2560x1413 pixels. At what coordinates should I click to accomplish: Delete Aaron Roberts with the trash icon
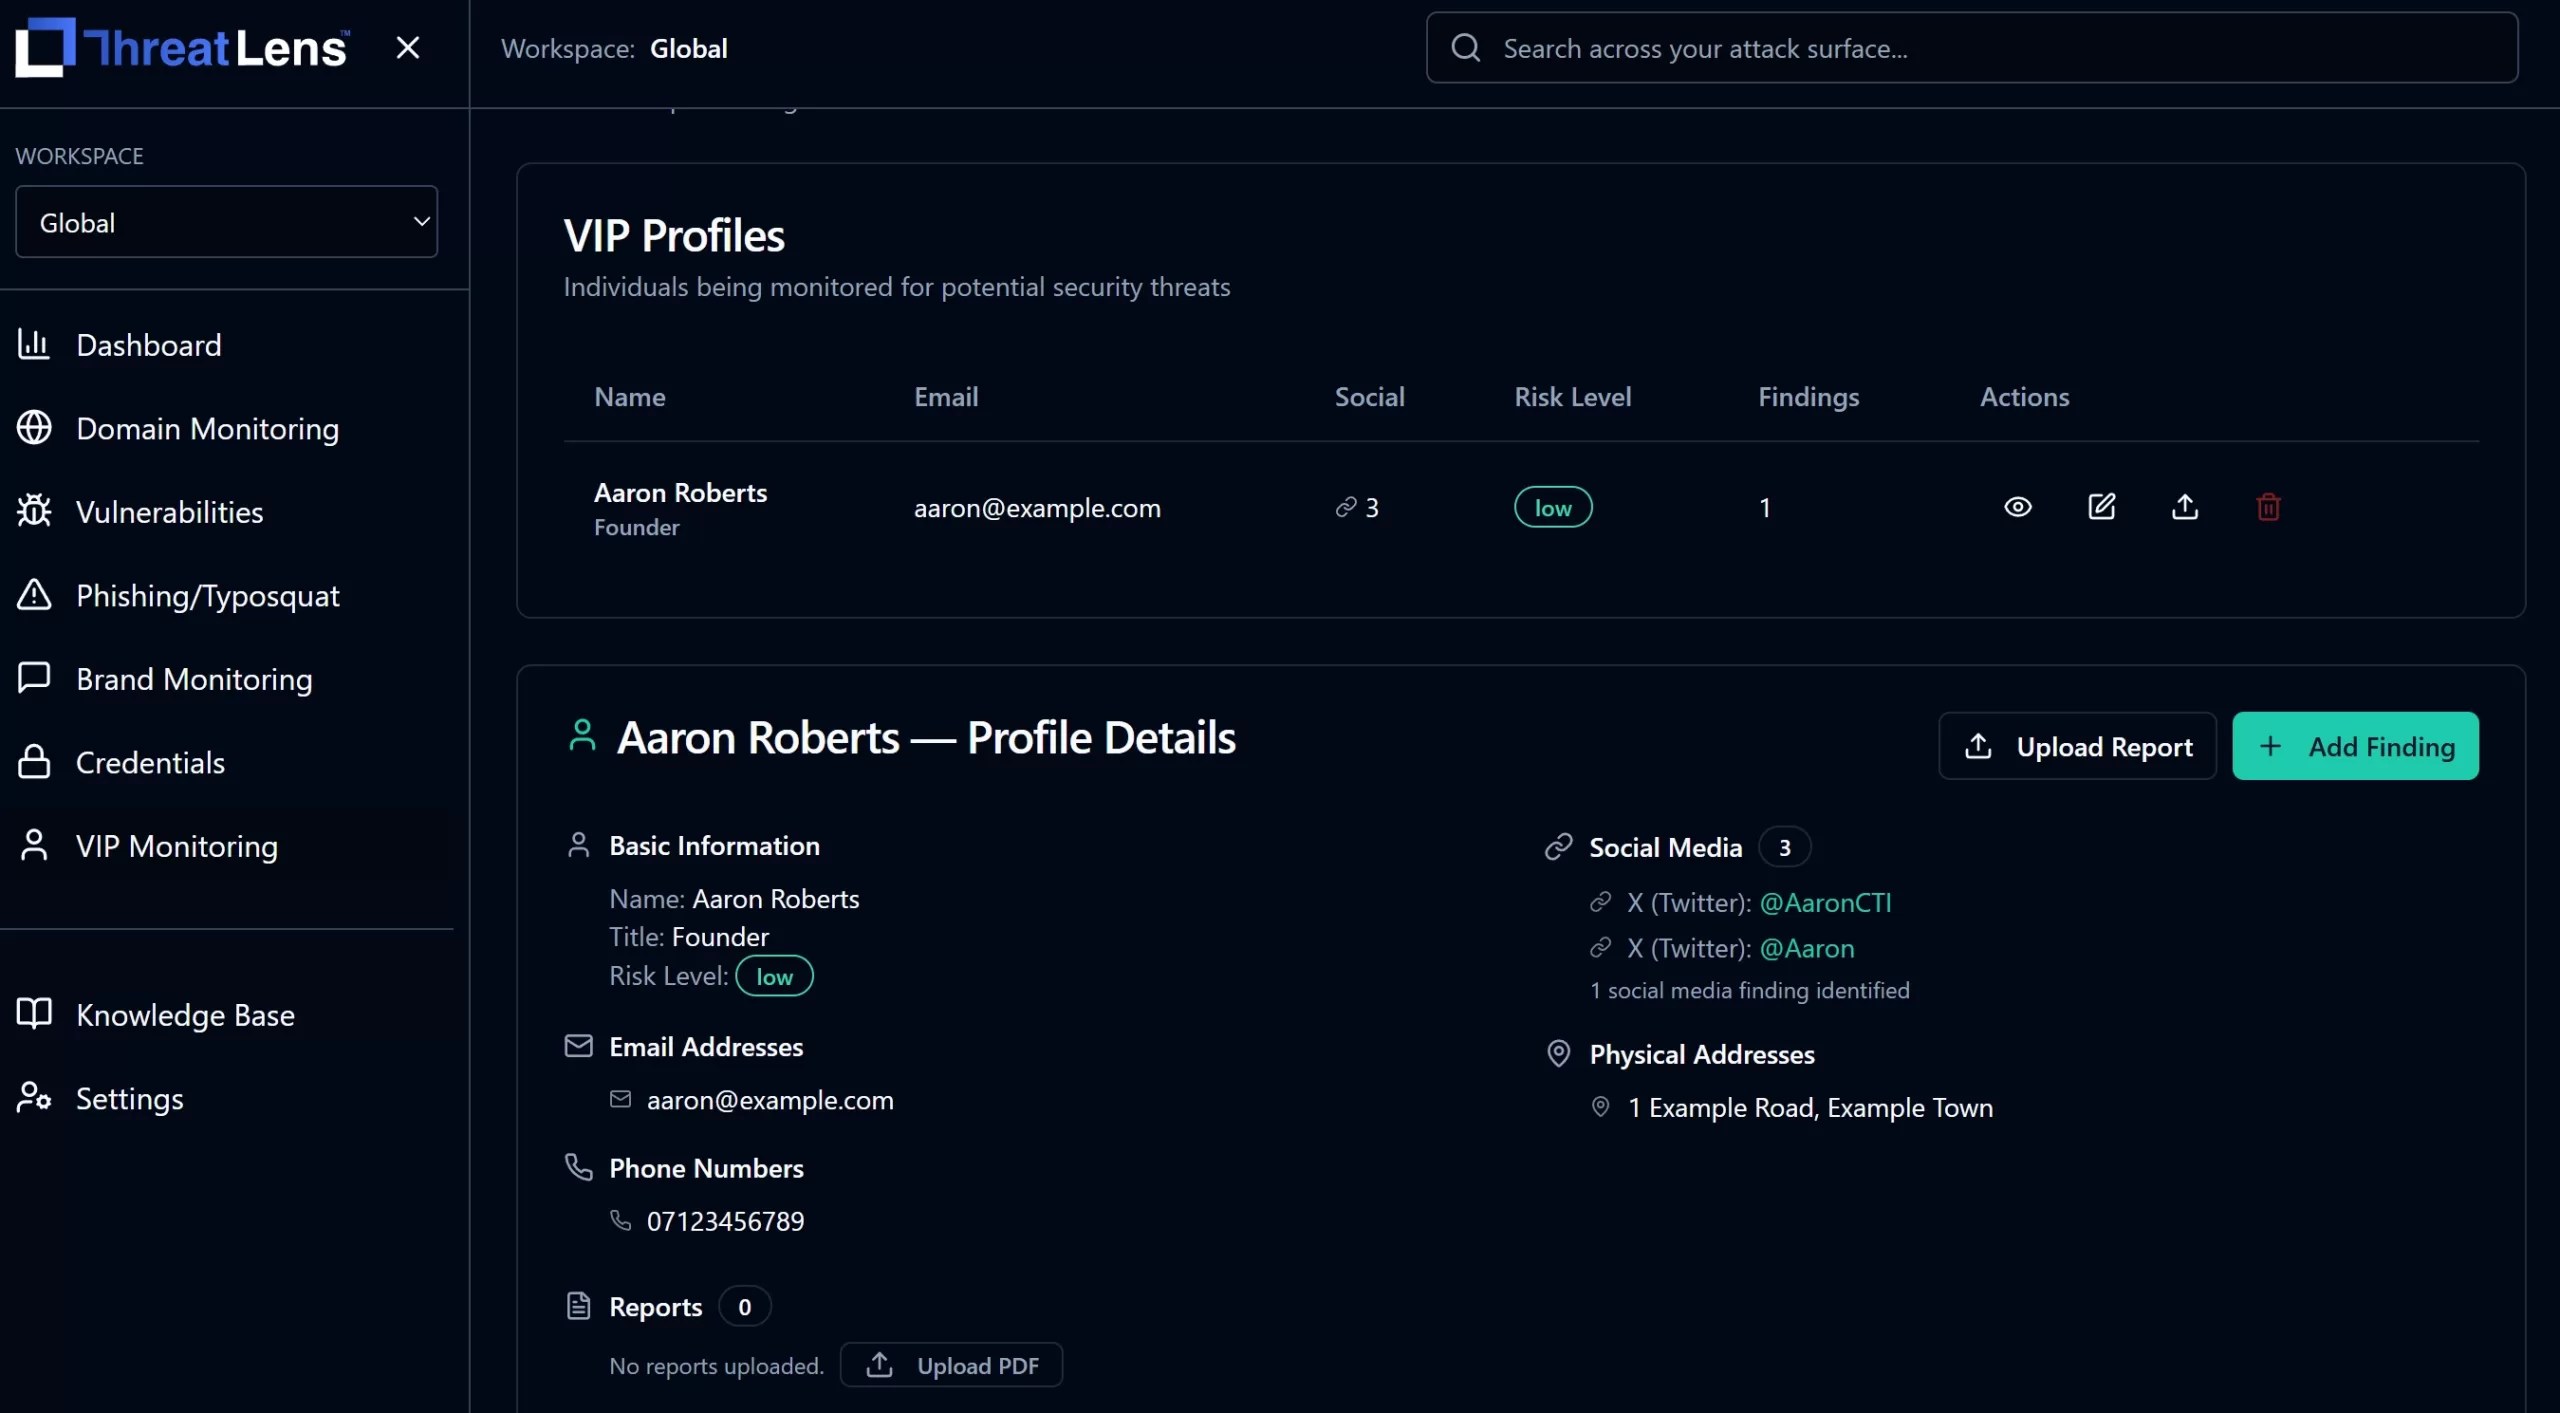2268,507
